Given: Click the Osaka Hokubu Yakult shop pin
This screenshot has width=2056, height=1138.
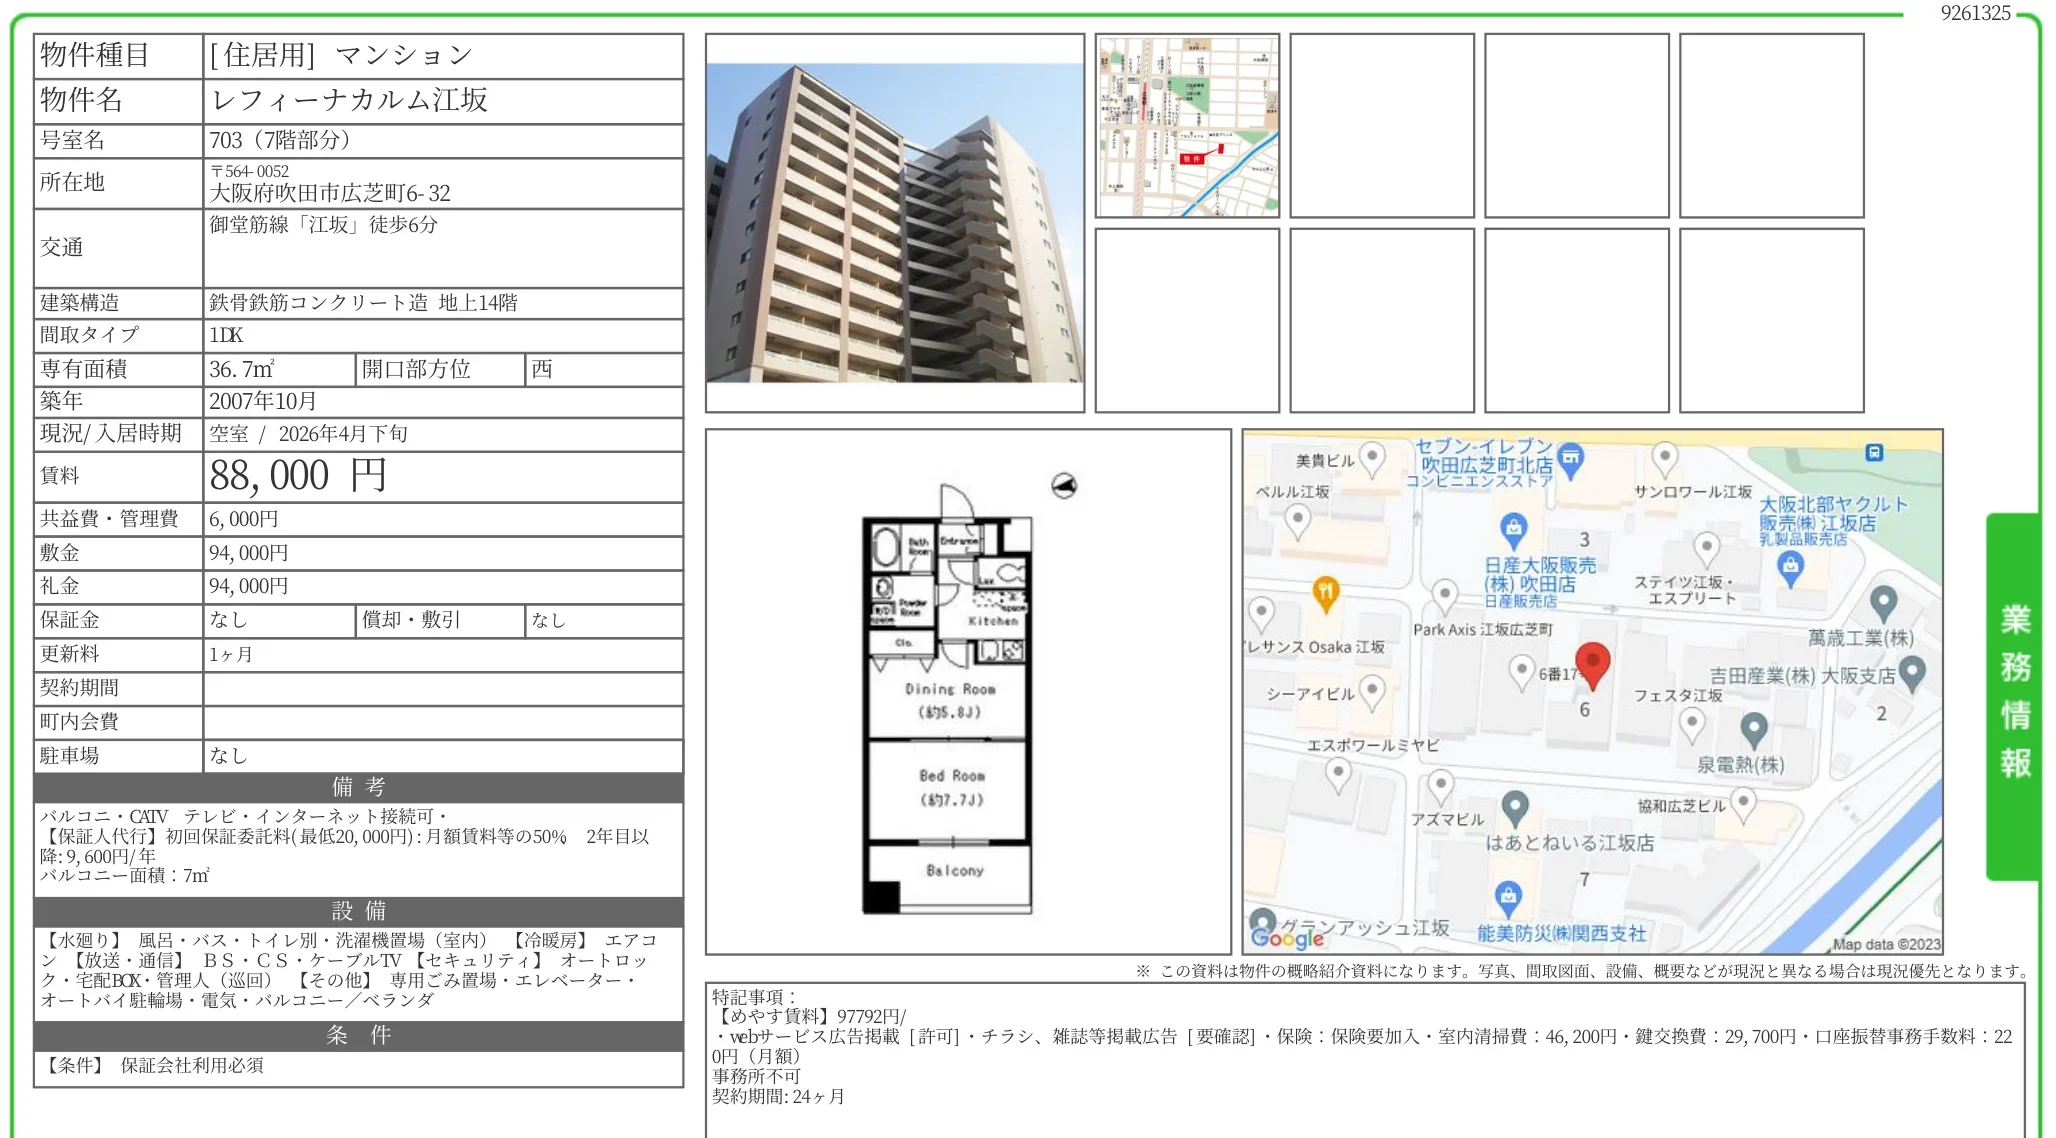Looking at the screenshot, I should (x=1790, y=567).
